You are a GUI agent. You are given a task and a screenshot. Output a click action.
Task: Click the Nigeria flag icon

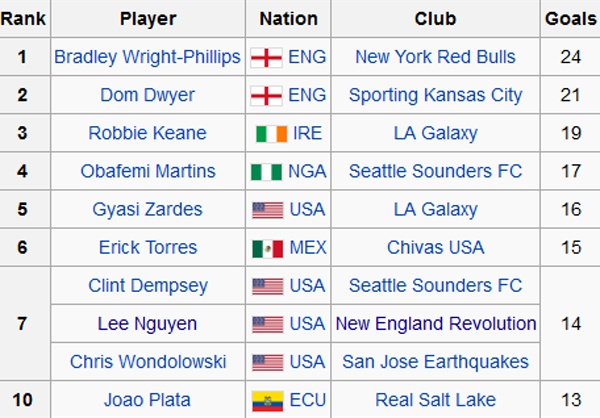267,171
